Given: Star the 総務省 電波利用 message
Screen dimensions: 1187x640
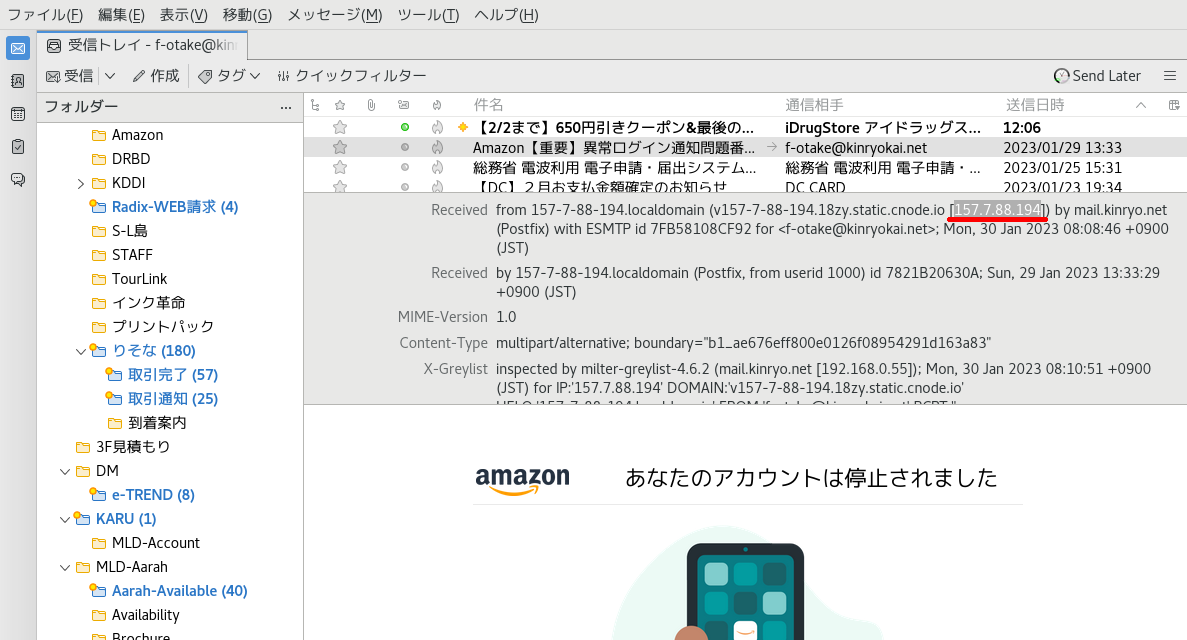Looking at the screenshot, I should coord(340,167).
